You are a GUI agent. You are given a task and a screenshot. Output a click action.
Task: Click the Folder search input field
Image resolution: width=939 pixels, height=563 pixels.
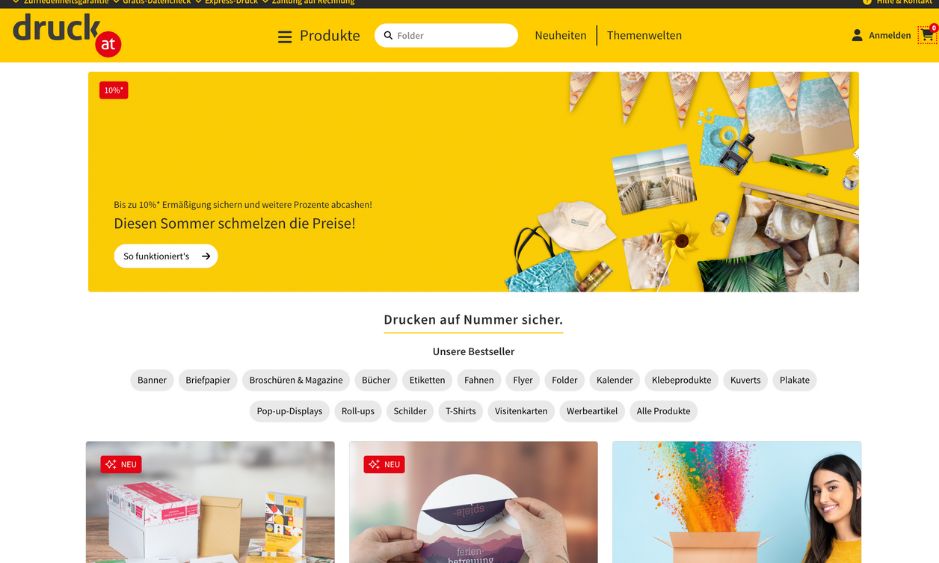446,35
